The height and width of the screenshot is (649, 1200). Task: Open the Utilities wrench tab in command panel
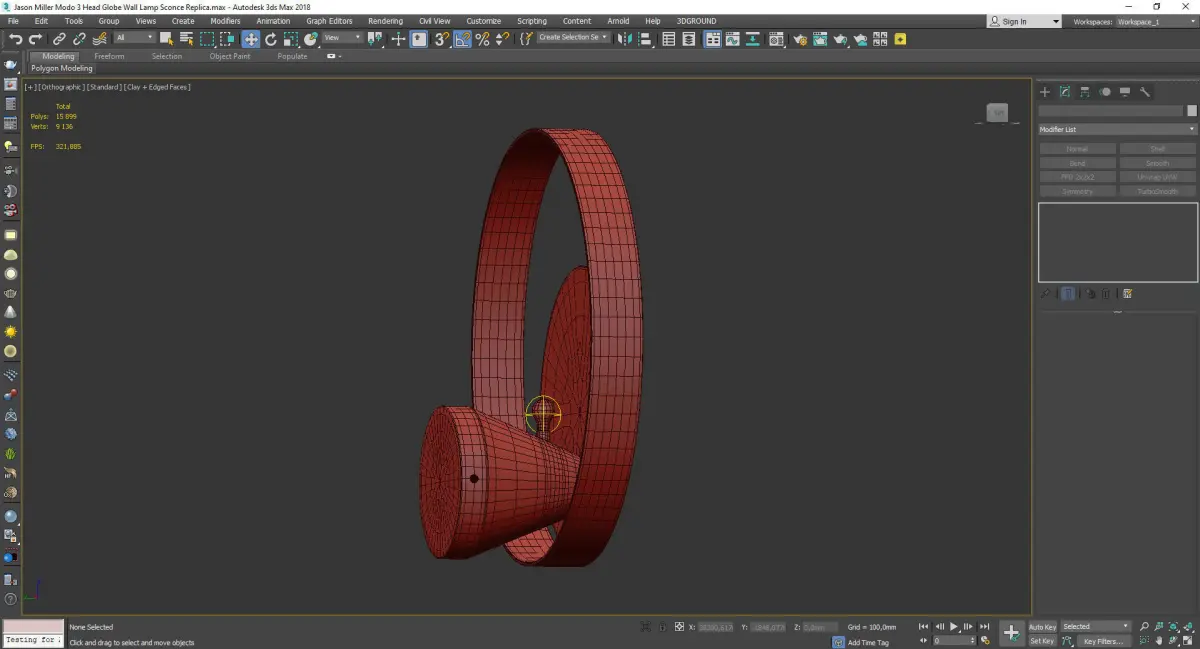tap(1145, 92)
